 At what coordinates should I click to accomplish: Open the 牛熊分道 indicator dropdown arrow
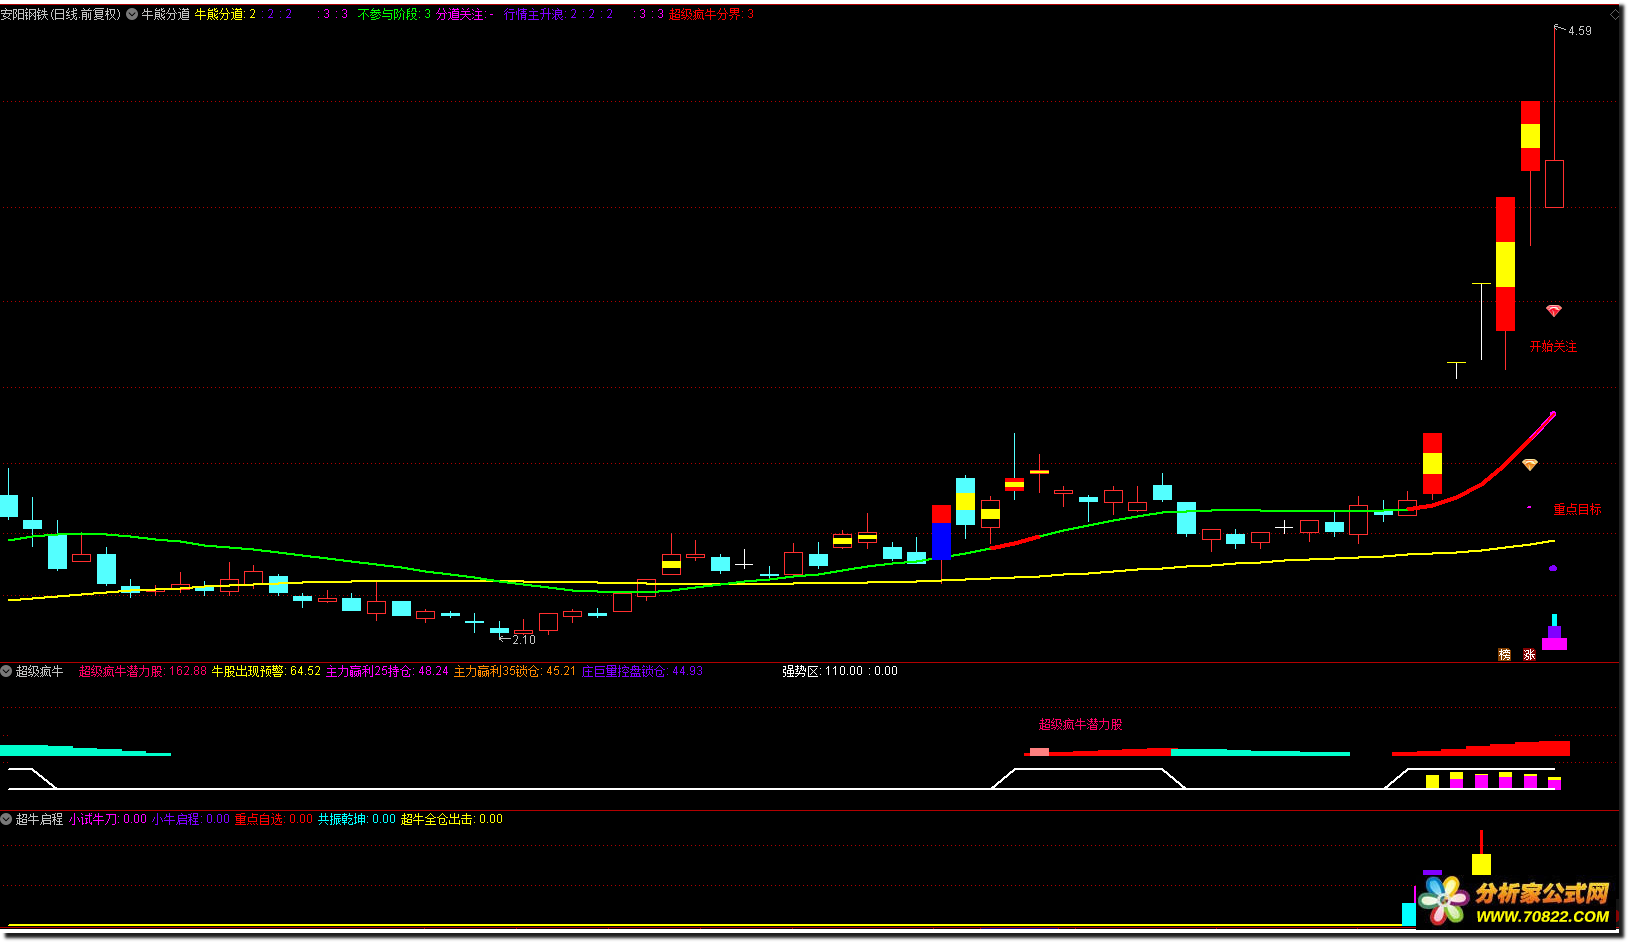coord(132,14)
